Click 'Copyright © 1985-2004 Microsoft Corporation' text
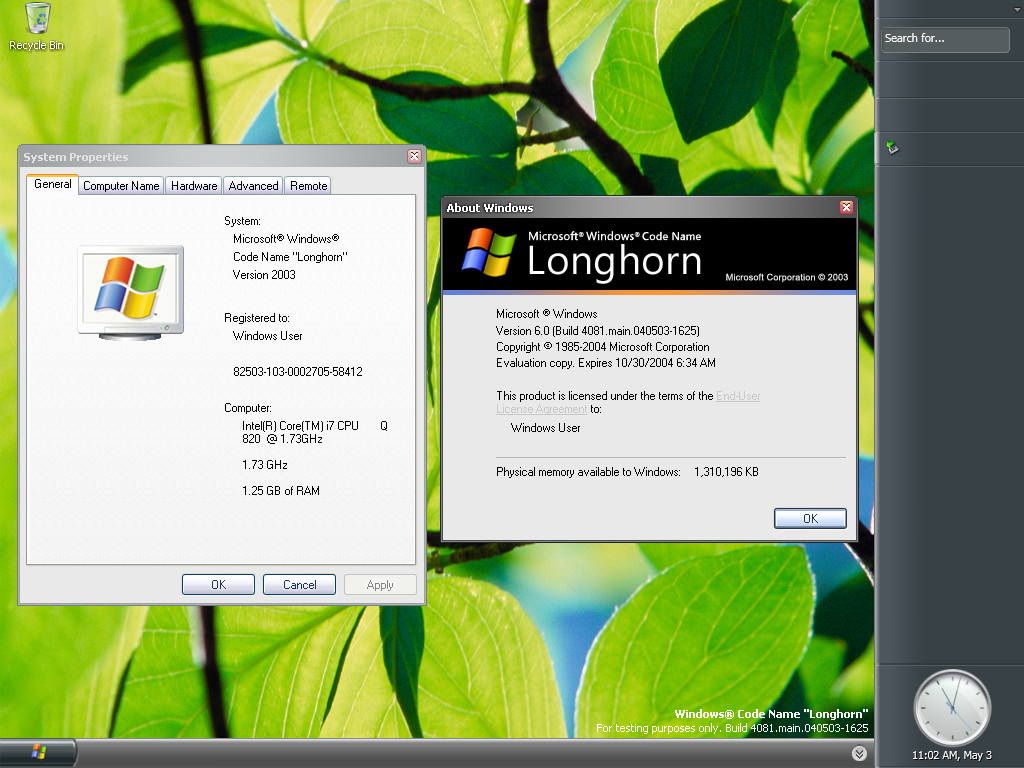This screenshot has width=1024, height=768. tap(602, 347)
